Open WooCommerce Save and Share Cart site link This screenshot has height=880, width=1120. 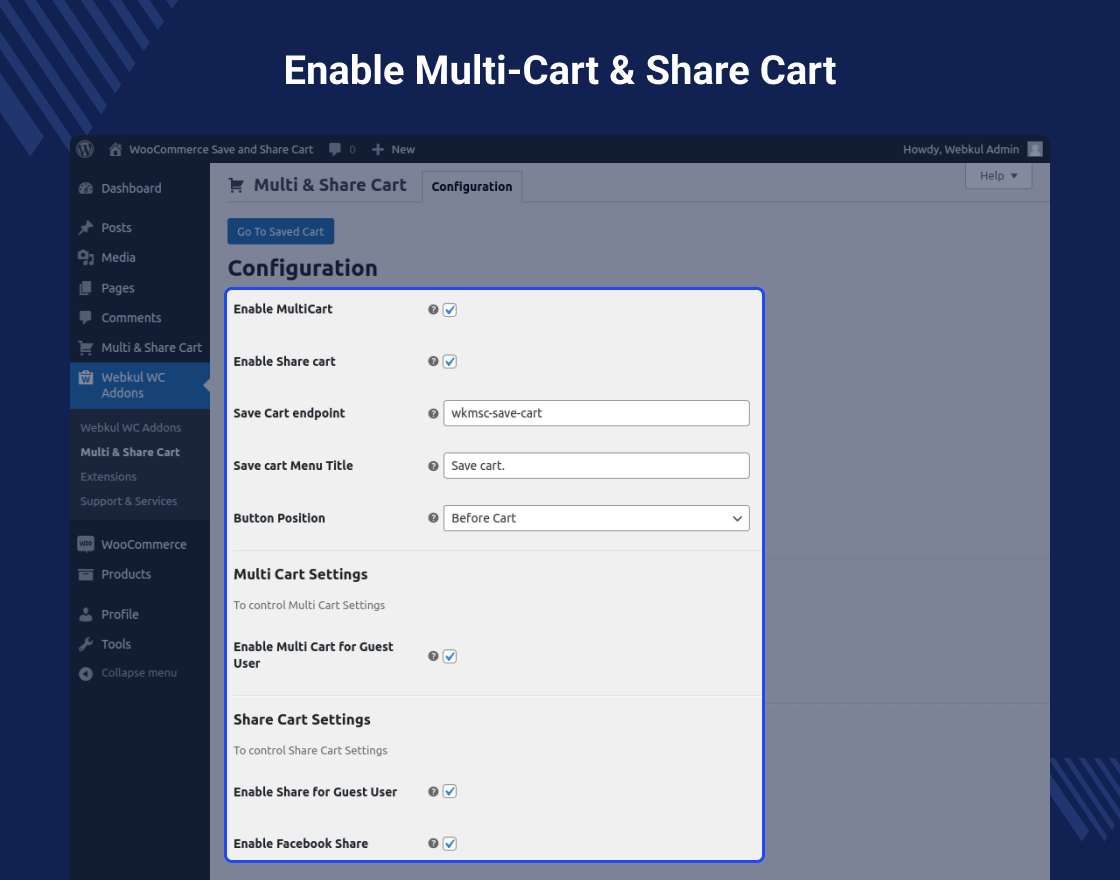pyautogui.click(x=221, y=149)
